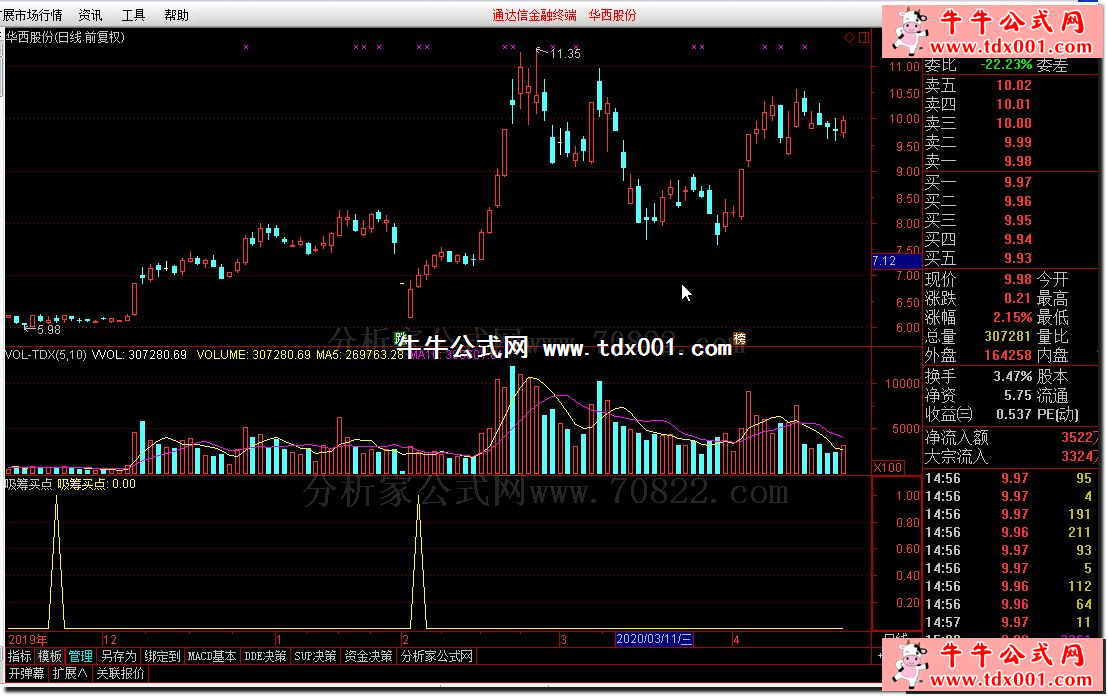Switch to the DDE决策 template
Screen dimensions: 1108x696
[x=266, y=656]
